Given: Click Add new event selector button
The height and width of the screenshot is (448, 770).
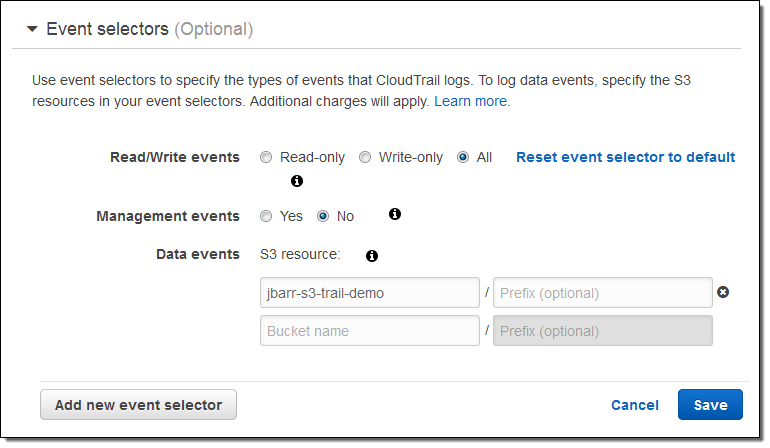Looking at the screenshot, I should click(x=138, y=405).
